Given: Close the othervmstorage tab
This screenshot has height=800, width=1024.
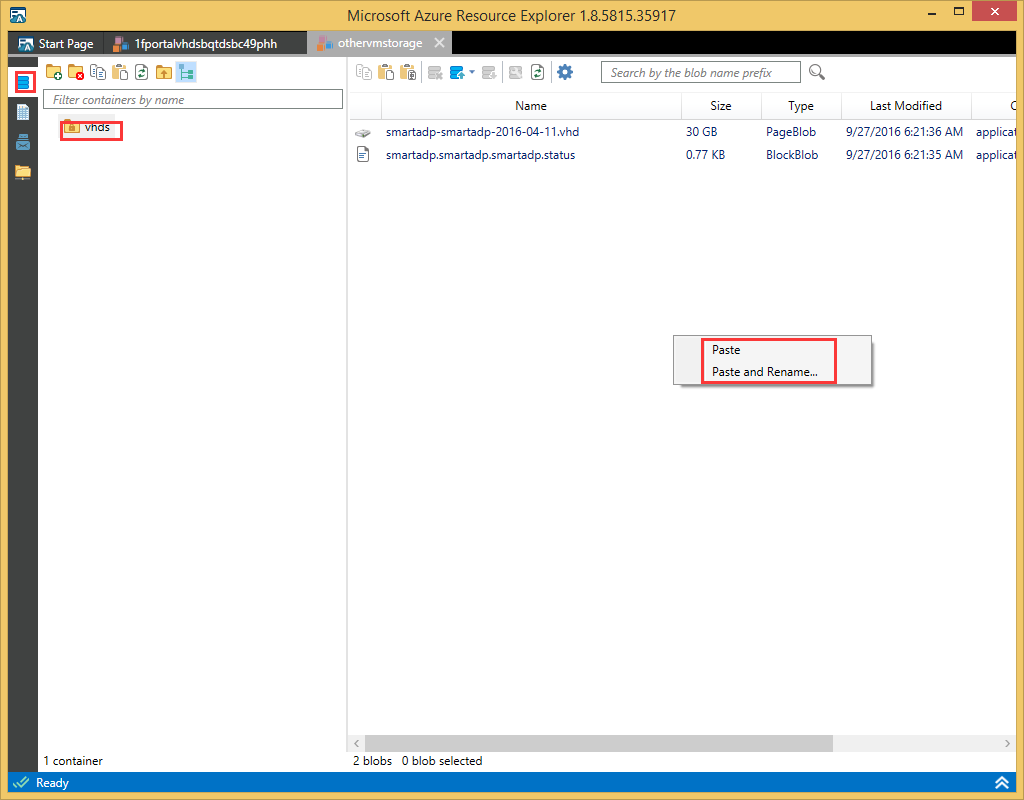Looking at the screenshot, I should pyautogui.click(x=439, y=44).
